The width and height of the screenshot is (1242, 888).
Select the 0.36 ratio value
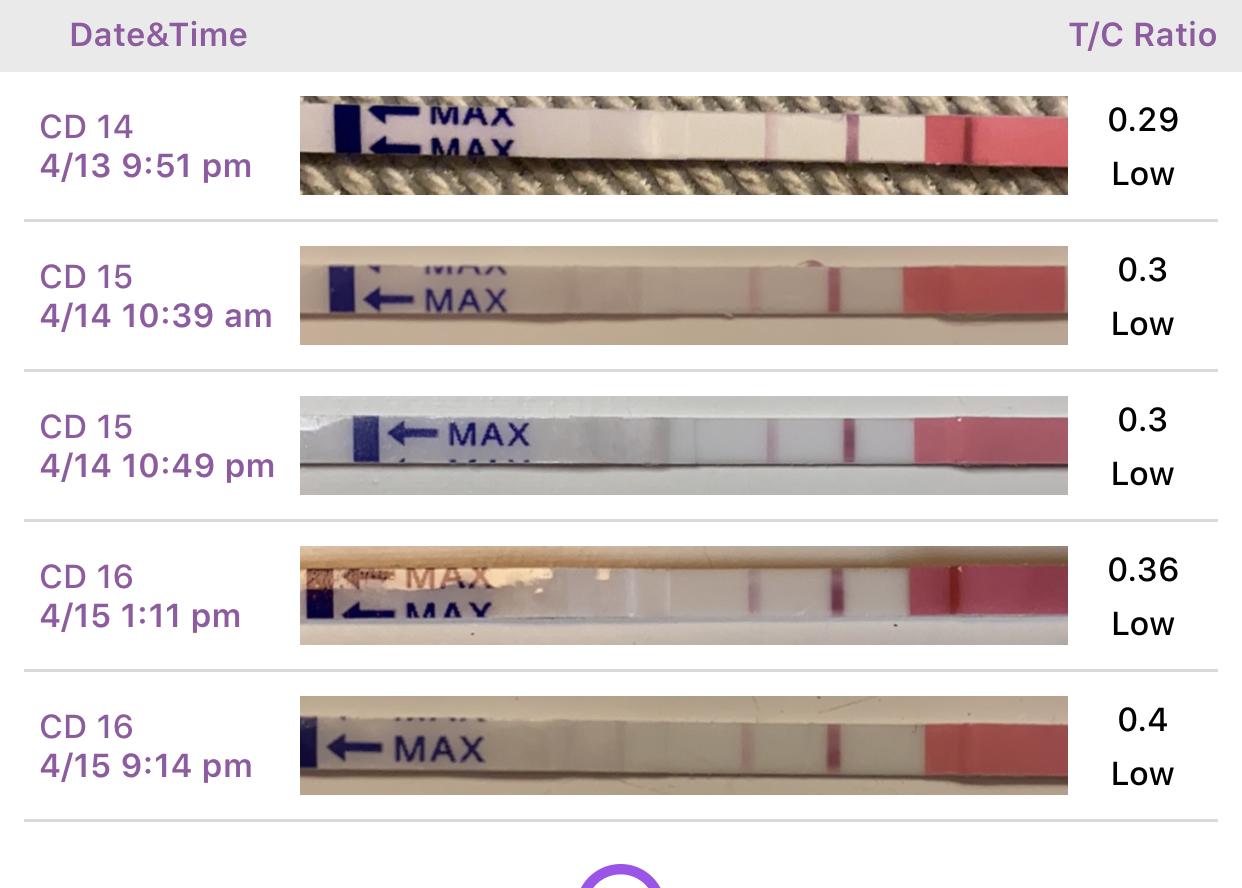click(1143, 570)
